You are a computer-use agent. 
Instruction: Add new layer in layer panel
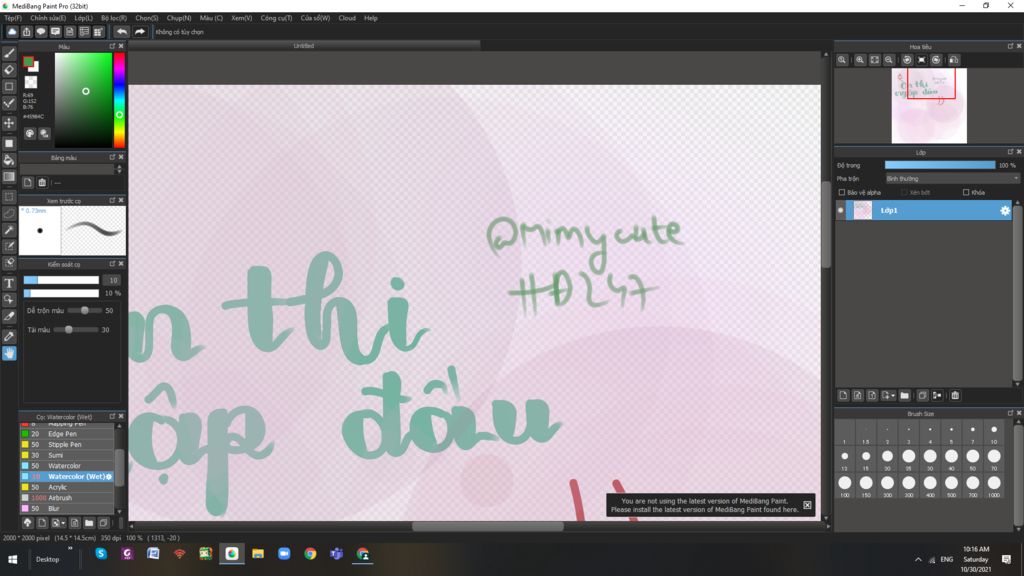[x=843, y=395]
